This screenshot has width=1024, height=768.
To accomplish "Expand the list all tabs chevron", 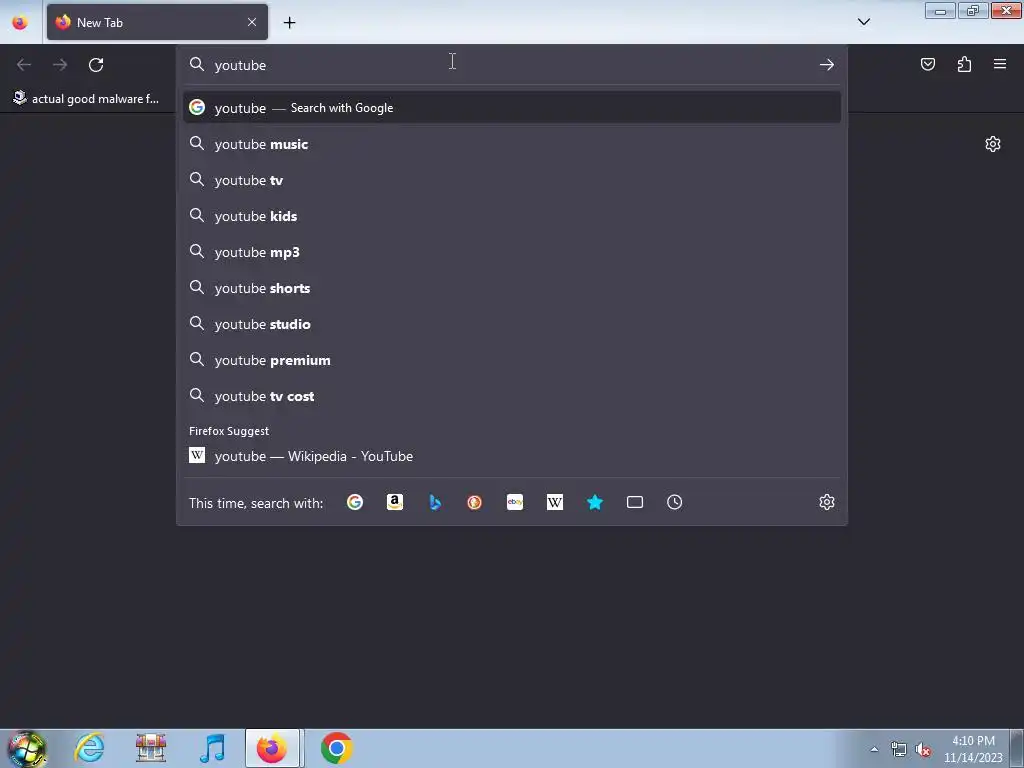I will (x=863, y=22).
